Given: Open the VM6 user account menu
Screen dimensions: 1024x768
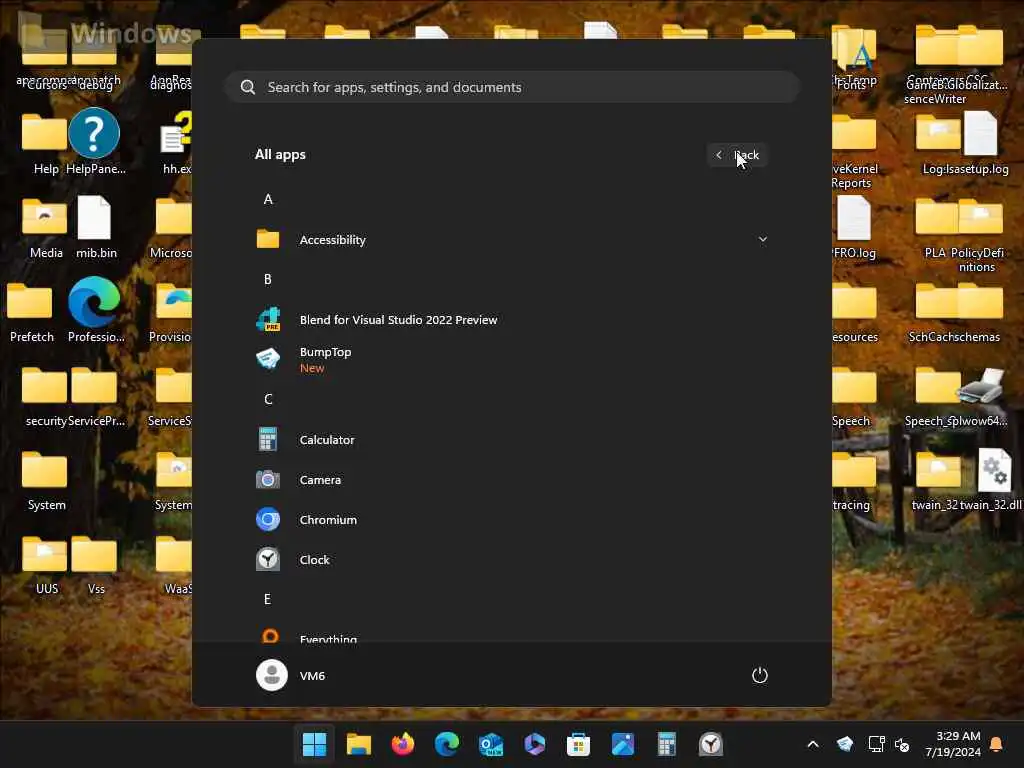Looking at the screenshot, I should click(291, 675).
